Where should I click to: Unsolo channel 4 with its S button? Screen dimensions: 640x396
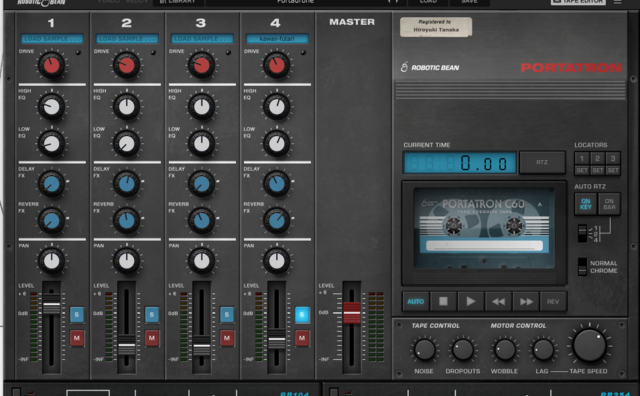pos(302,315)
